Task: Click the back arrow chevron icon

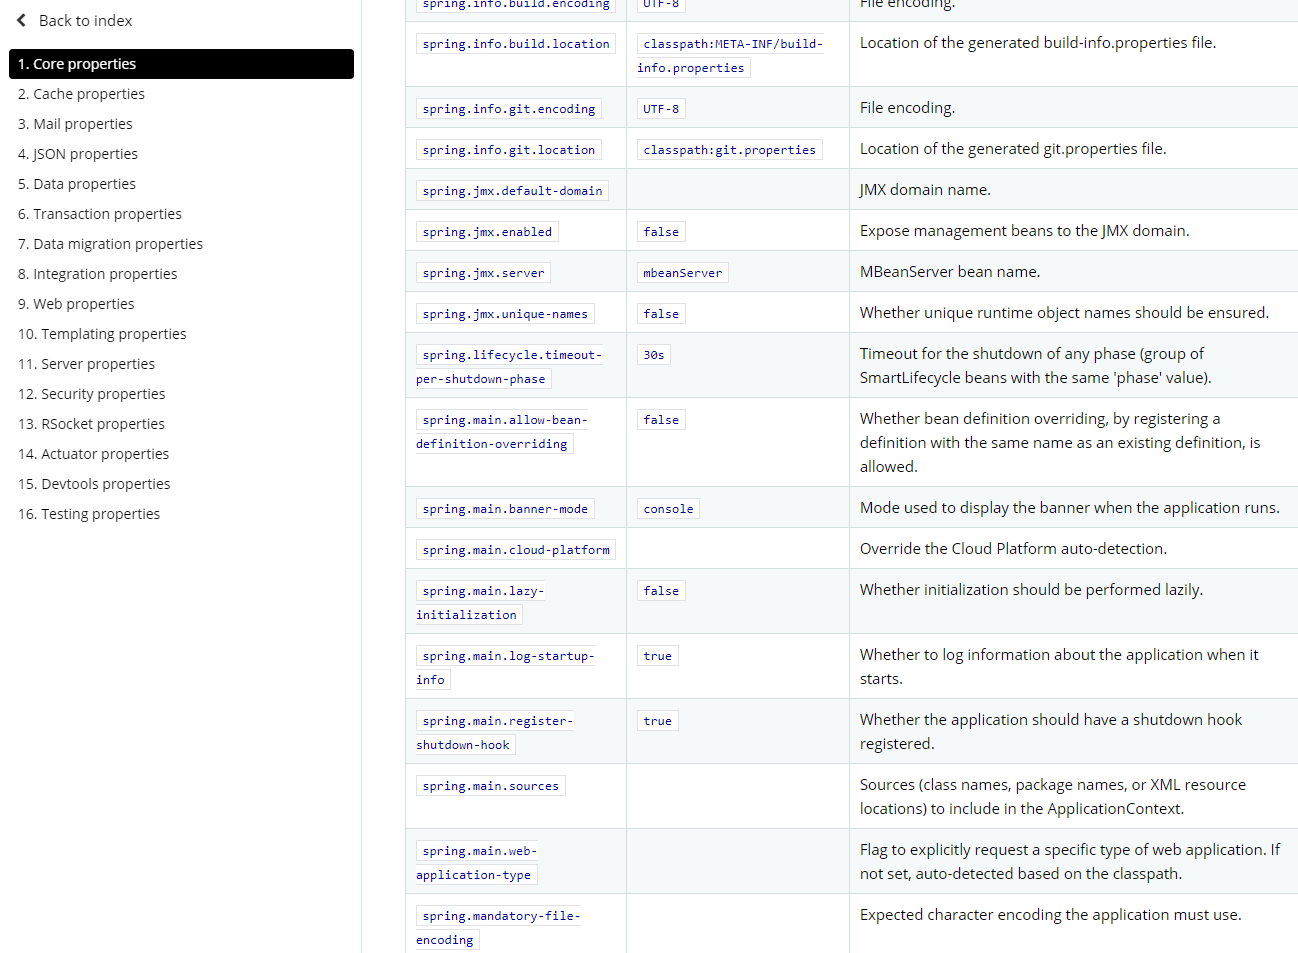Action: pos(21,20)
